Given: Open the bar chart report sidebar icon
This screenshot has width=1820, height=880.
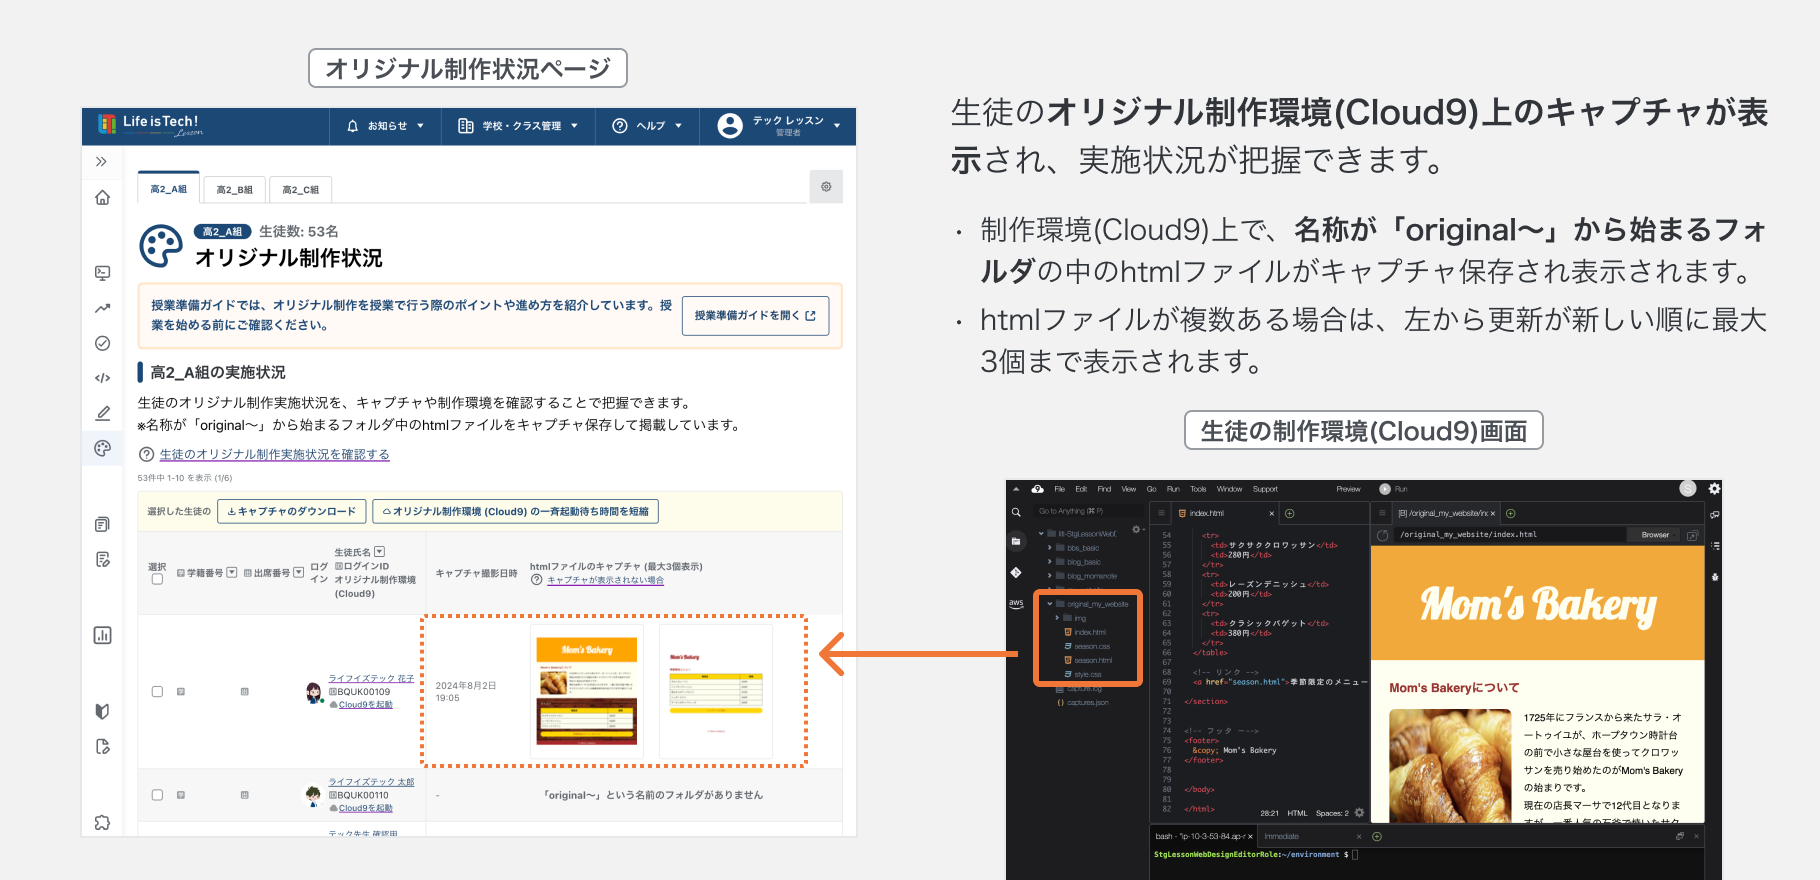Looking at the screenshot, I should click(x=102, y=635).
